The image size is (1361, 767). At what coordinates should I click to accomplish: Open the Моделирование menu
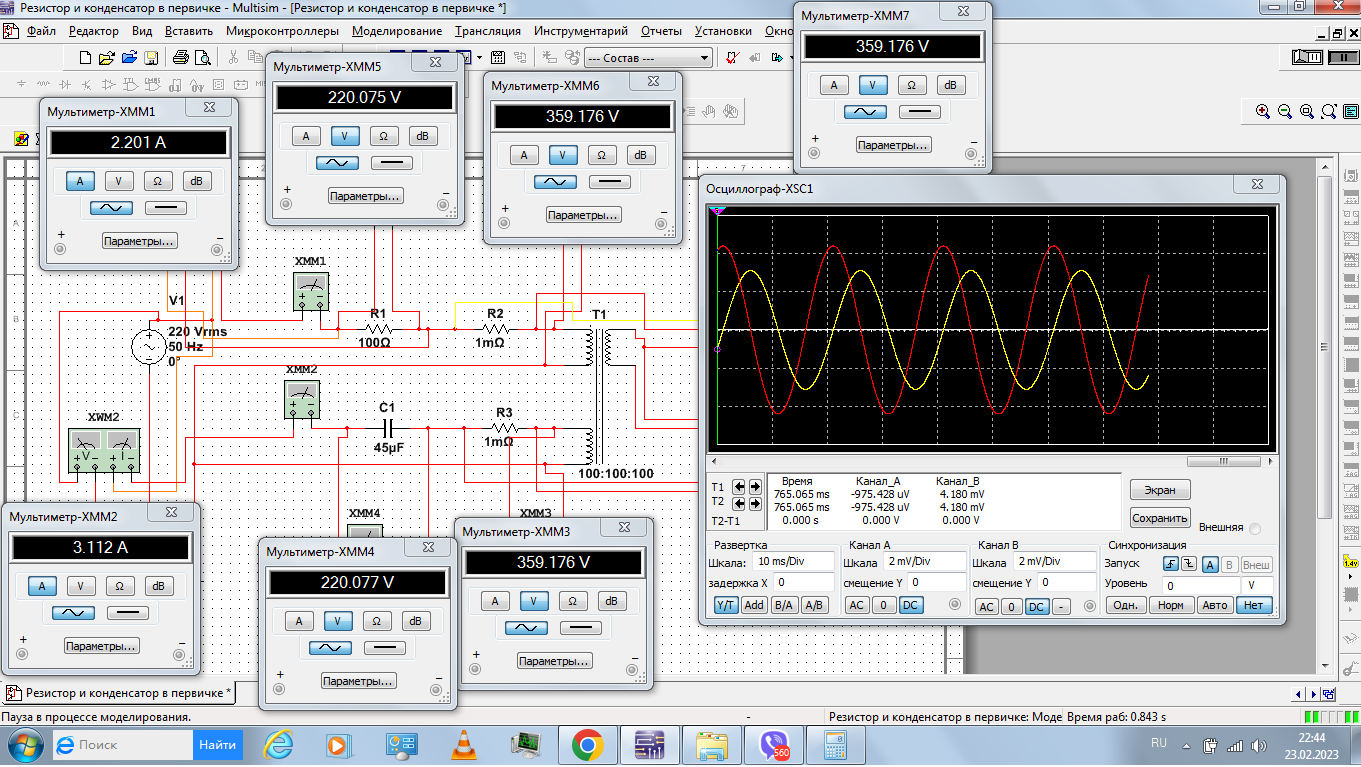[397, 31]
